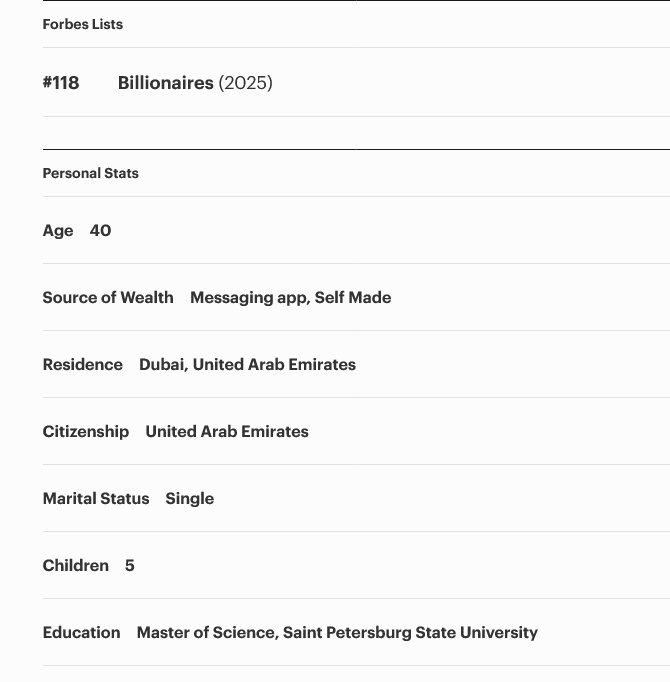Click the divider line above Personal Stats
The height and width of the screenshot is (682, 670).
tap(356, 149)
